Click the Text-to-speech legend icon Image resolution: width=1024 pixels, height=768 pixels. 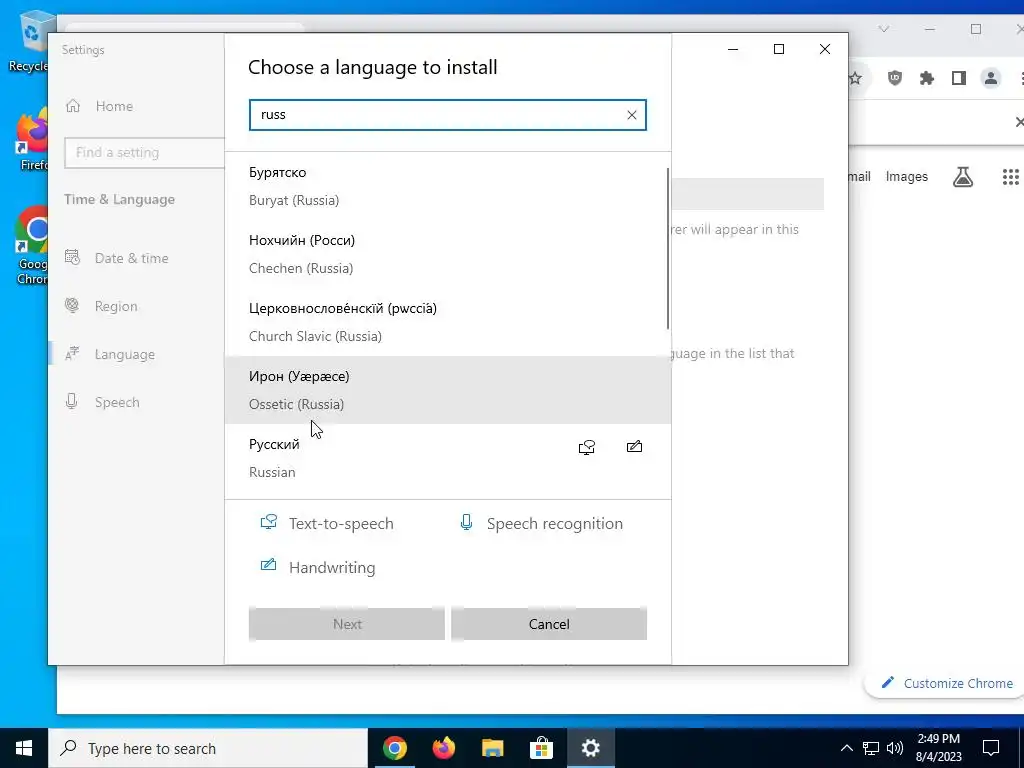pyautogui.click(x=268, y=522)
